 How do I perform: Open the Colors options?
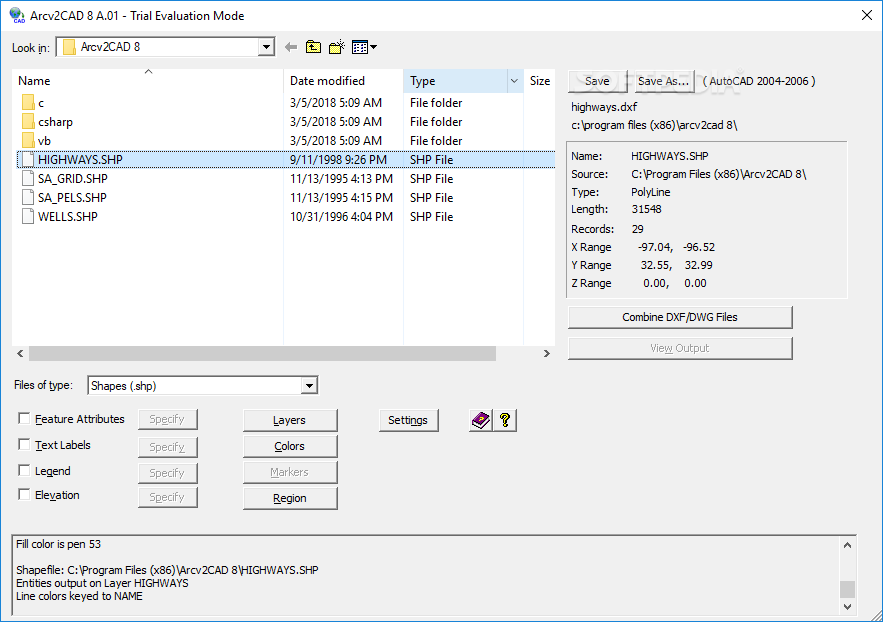click(289, 446)
